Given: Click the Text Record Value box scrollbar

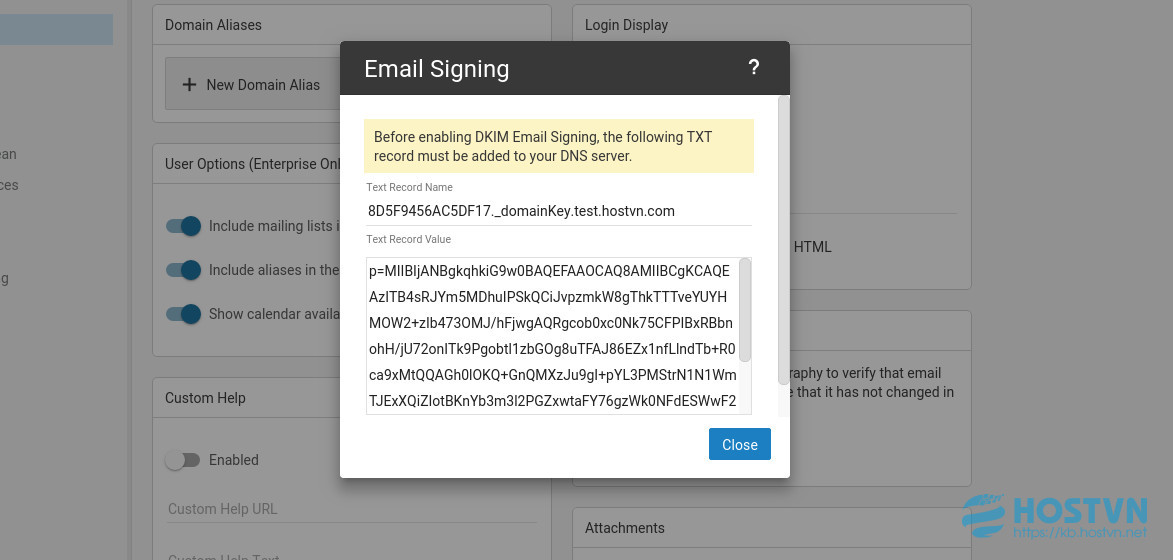Looking at the screenshot, I should pos(744,310).
